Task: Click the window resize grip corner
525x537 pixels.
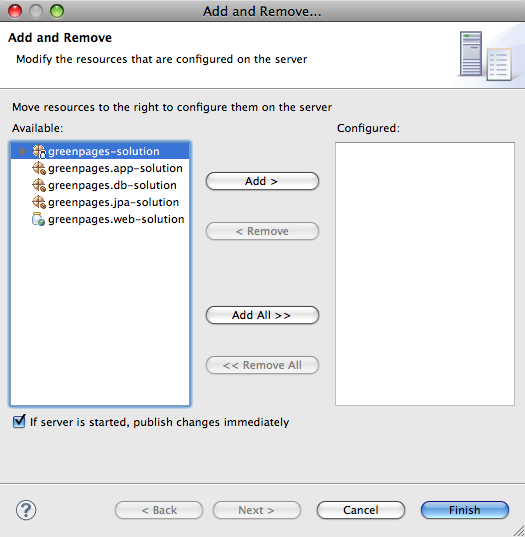Action: click(x=518, y=531)
